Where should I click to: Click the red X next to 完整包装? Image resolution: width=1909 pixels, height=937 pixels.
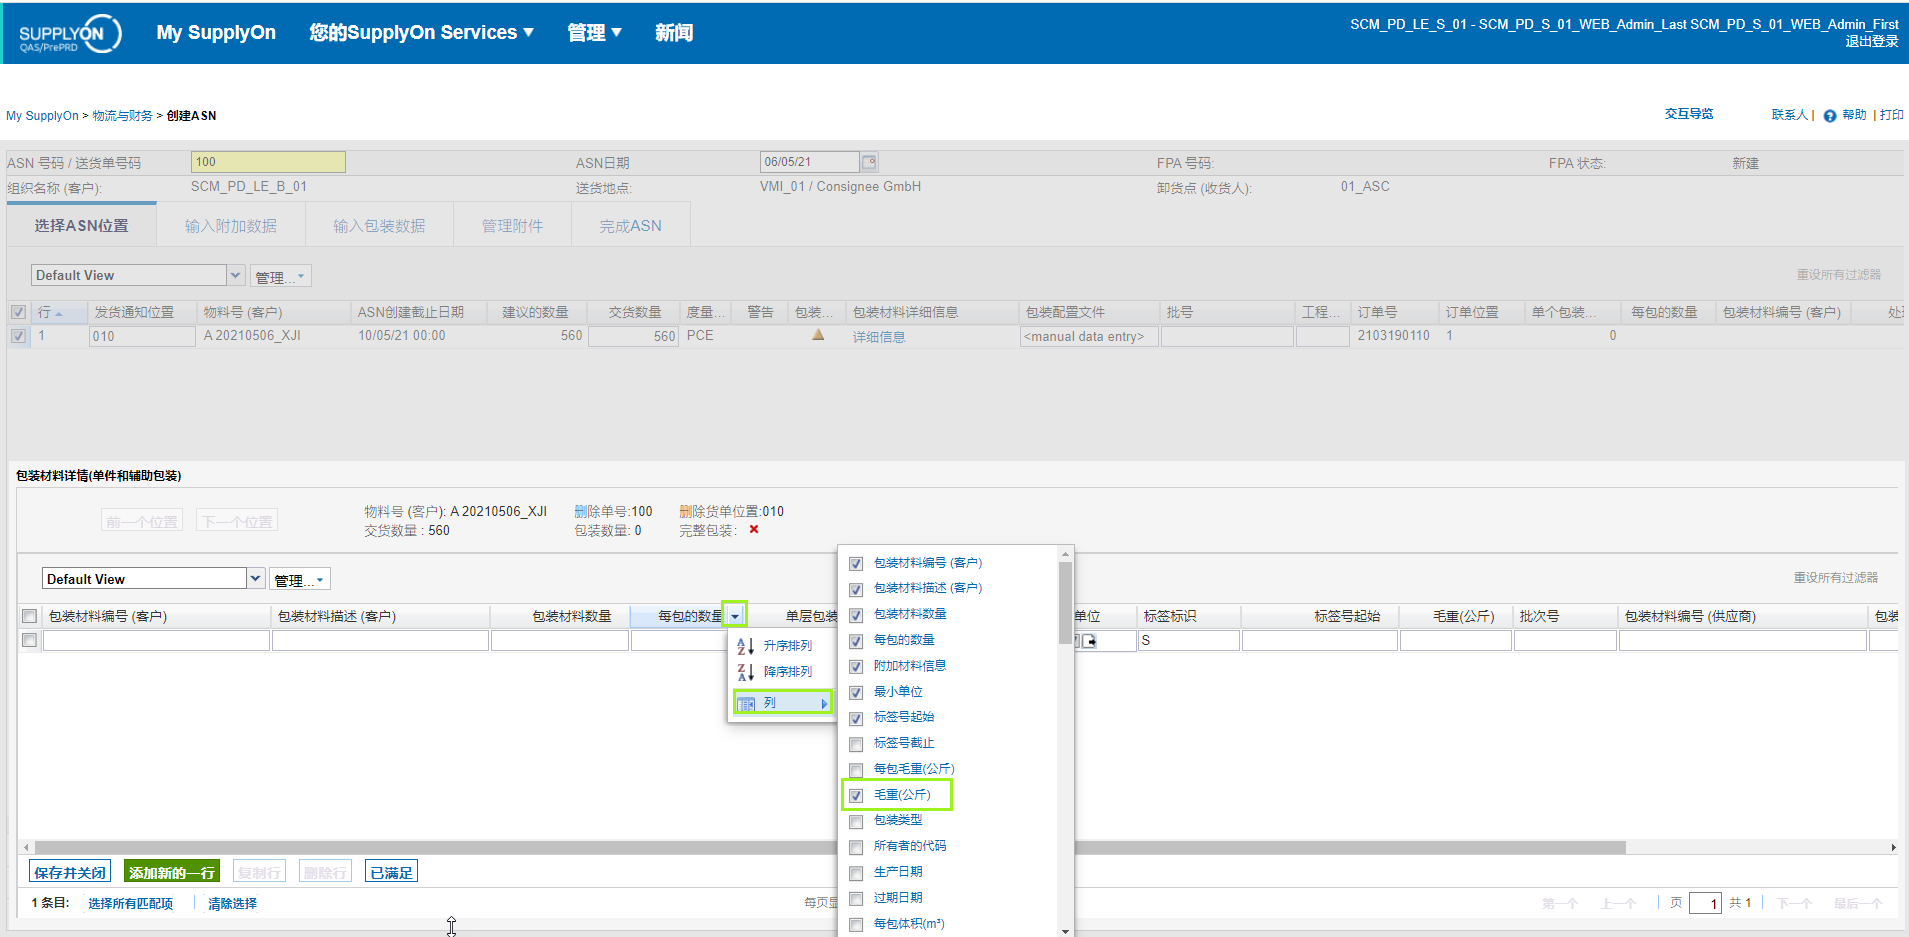pos(754,530)
